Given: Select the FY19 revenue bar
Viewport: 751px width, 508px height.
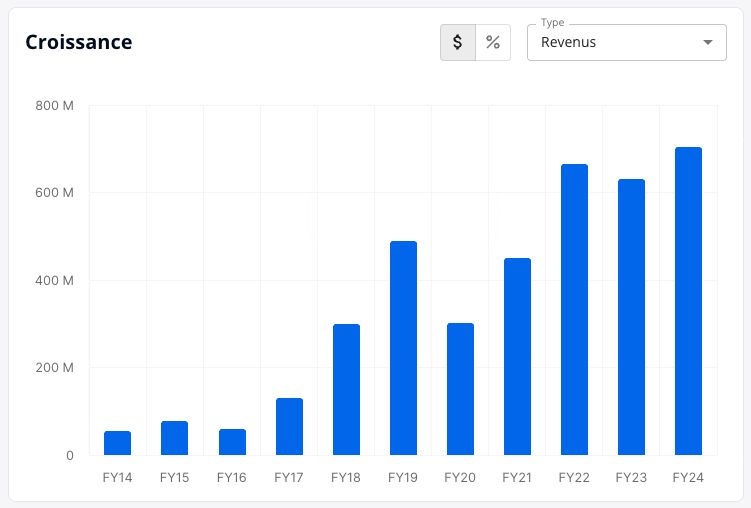Looking at the screenshot, I should coord(403,348).
